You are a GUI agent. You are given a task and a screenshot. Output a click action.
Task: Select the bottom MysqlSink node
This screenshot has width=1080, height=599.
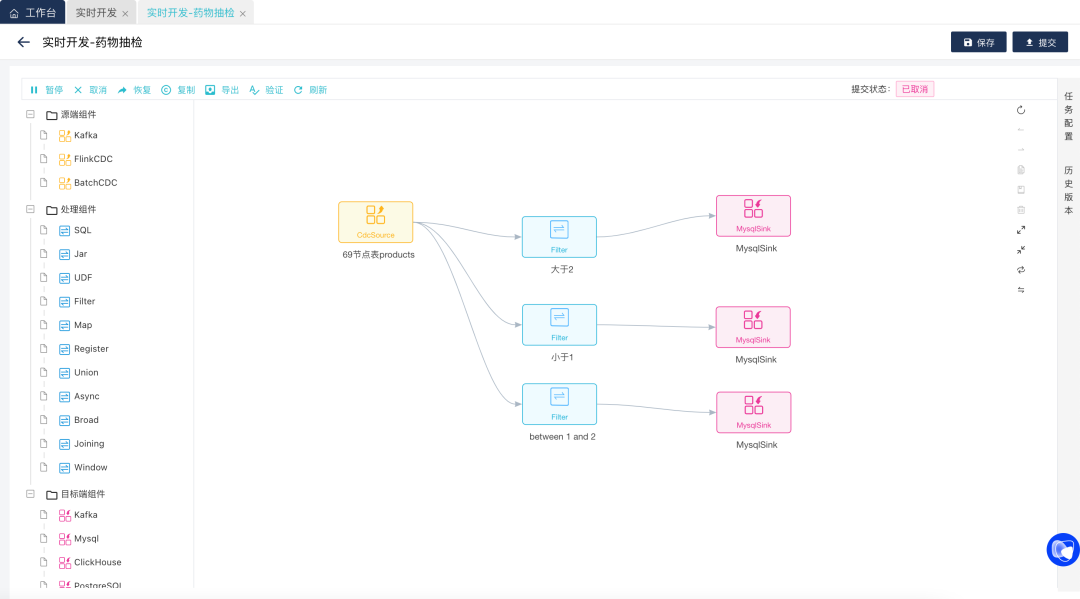tap(753, 412)
